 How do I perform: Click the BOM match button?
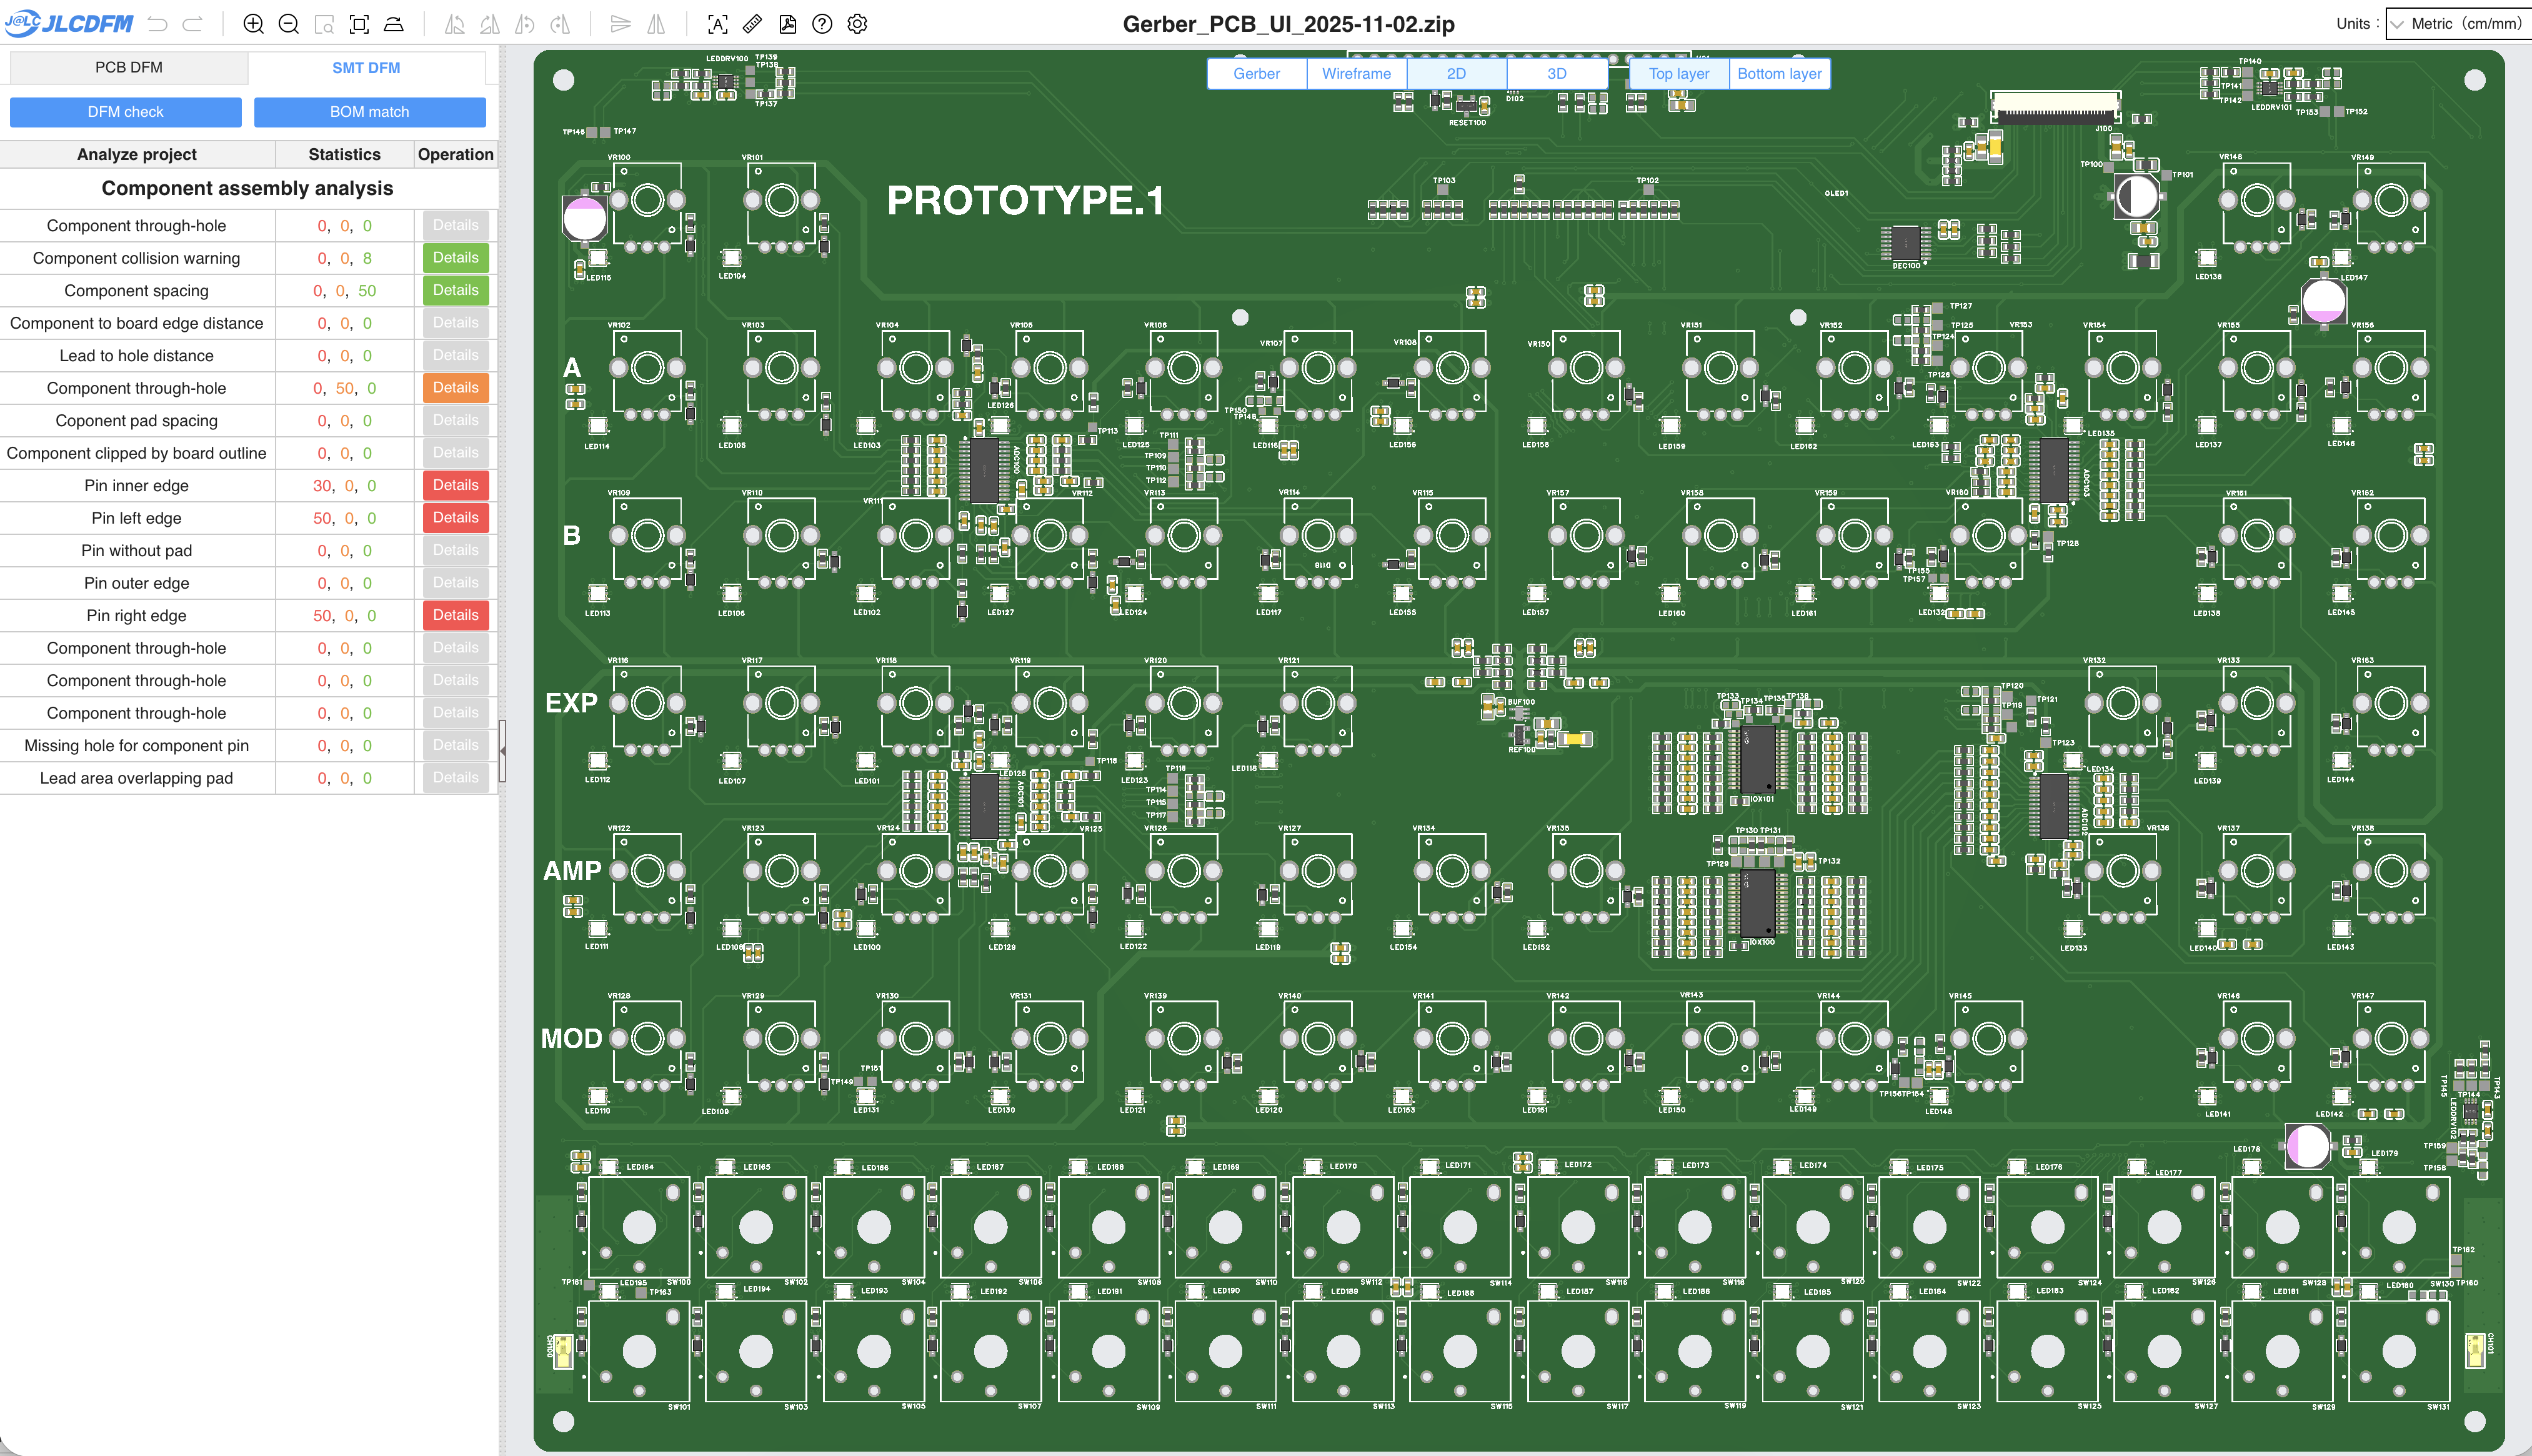tap(369, 112)
